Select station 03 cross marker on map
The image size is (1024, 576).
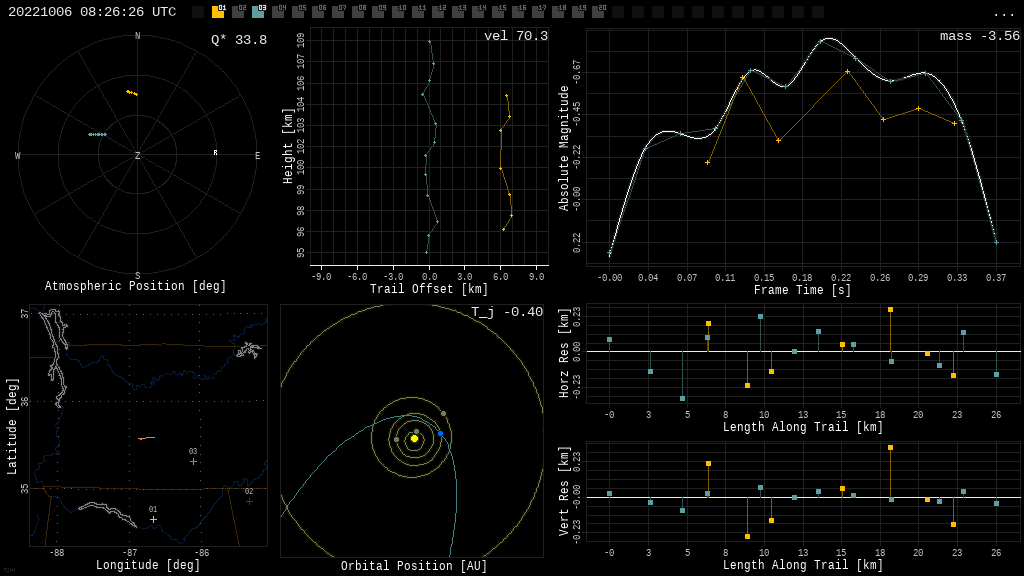point(193,461)
